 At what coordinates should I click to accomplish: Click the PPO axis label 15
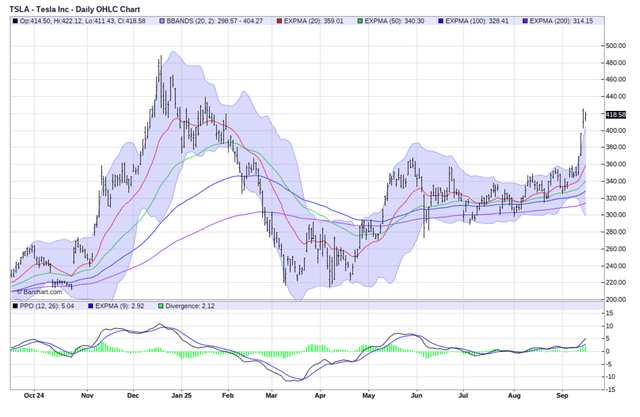[609, 313]
